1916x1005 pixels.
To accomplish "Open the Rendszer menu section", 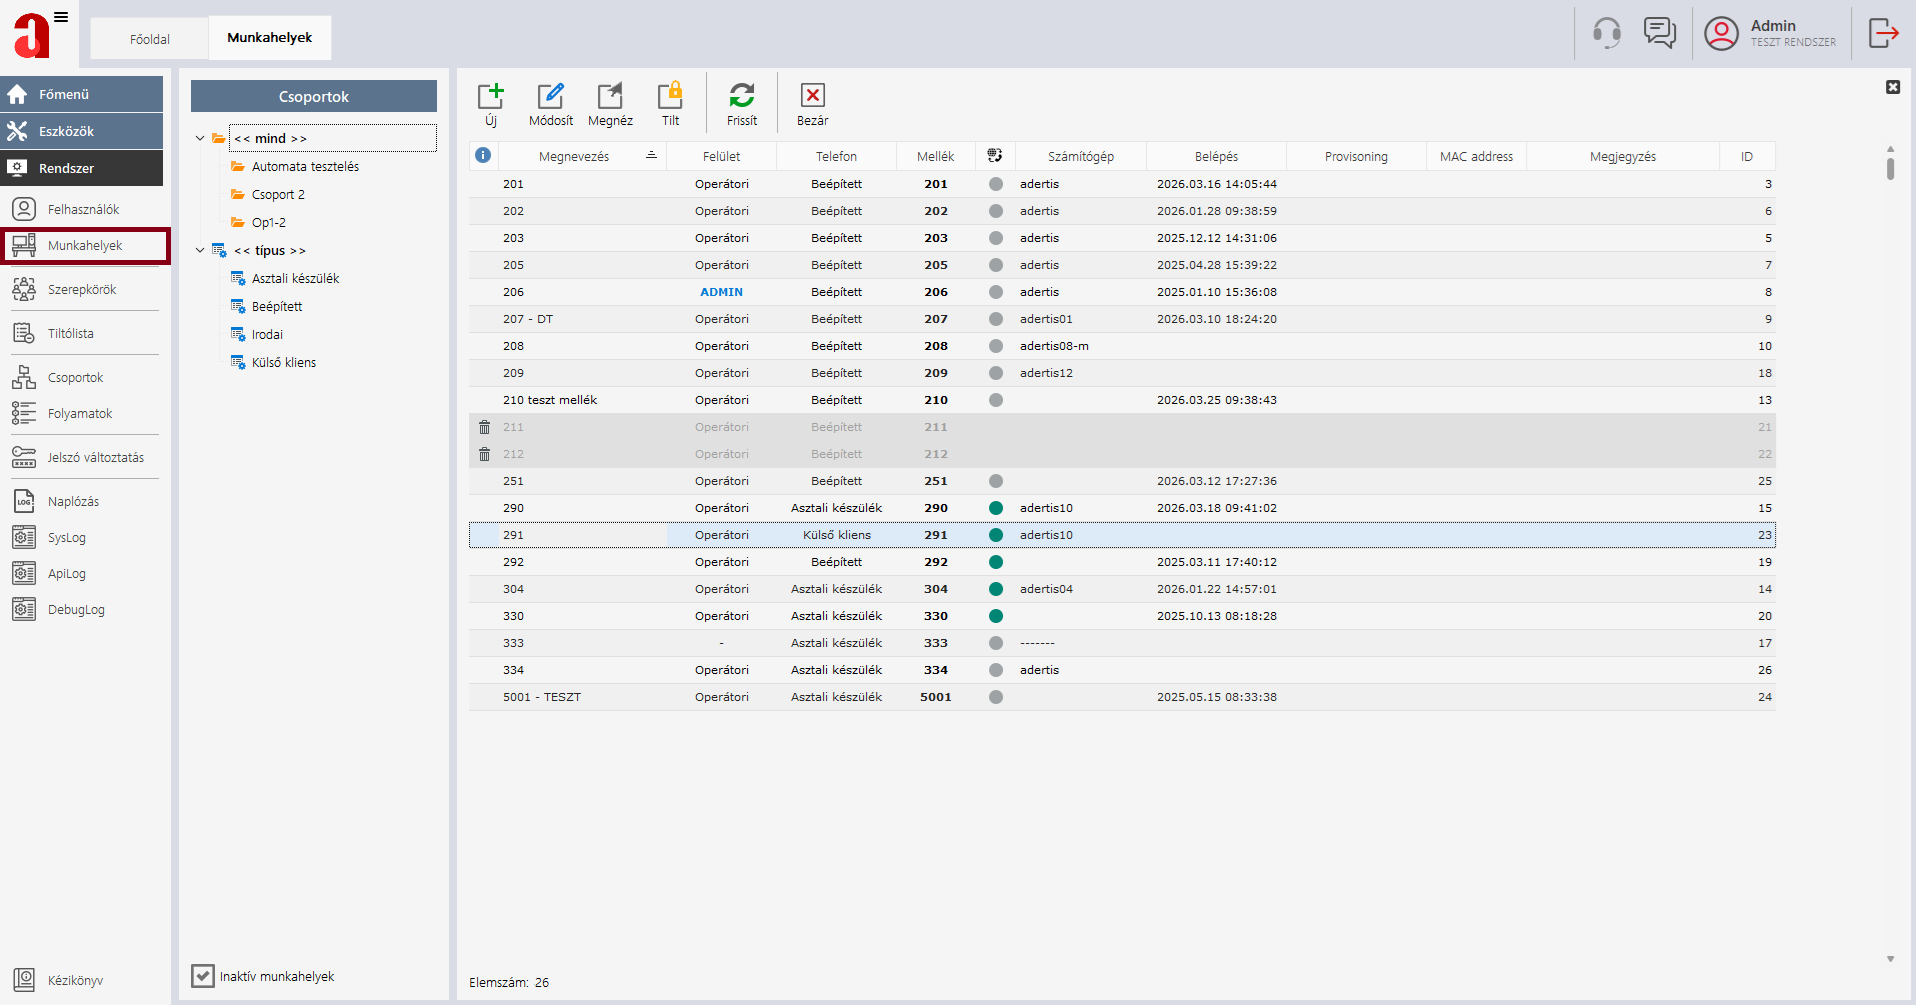I will (82, 168).
